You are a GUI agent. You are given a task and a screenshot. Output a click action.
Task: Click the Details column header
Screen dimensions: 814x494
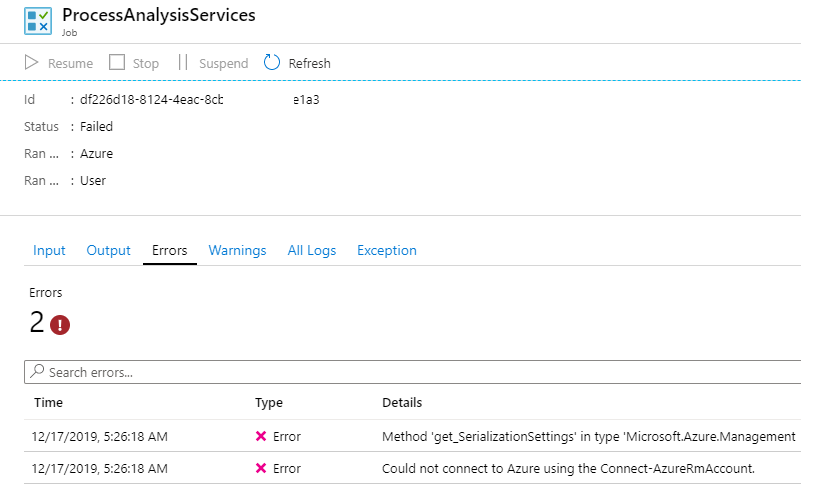tap(402, 402)
